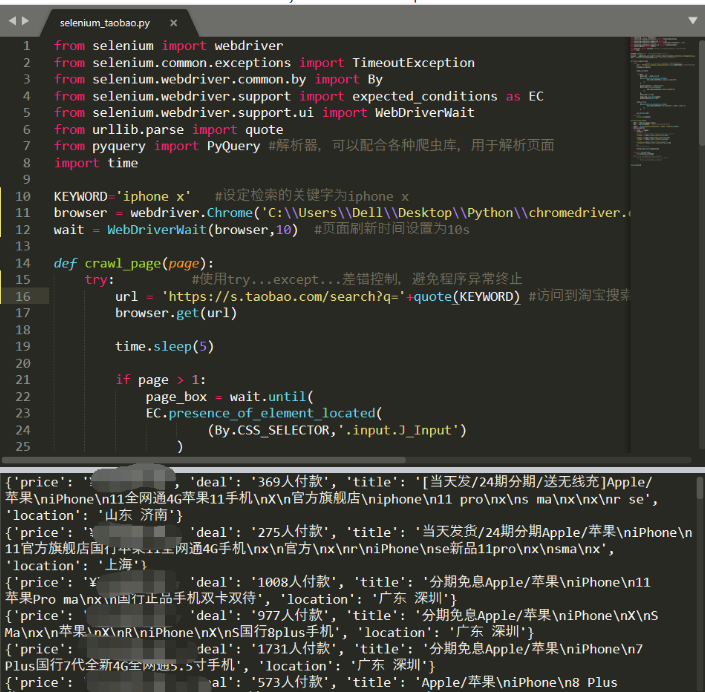Click 'import time' on line 8
This screenshot has width=705, height=692.
tap(96, 163)
